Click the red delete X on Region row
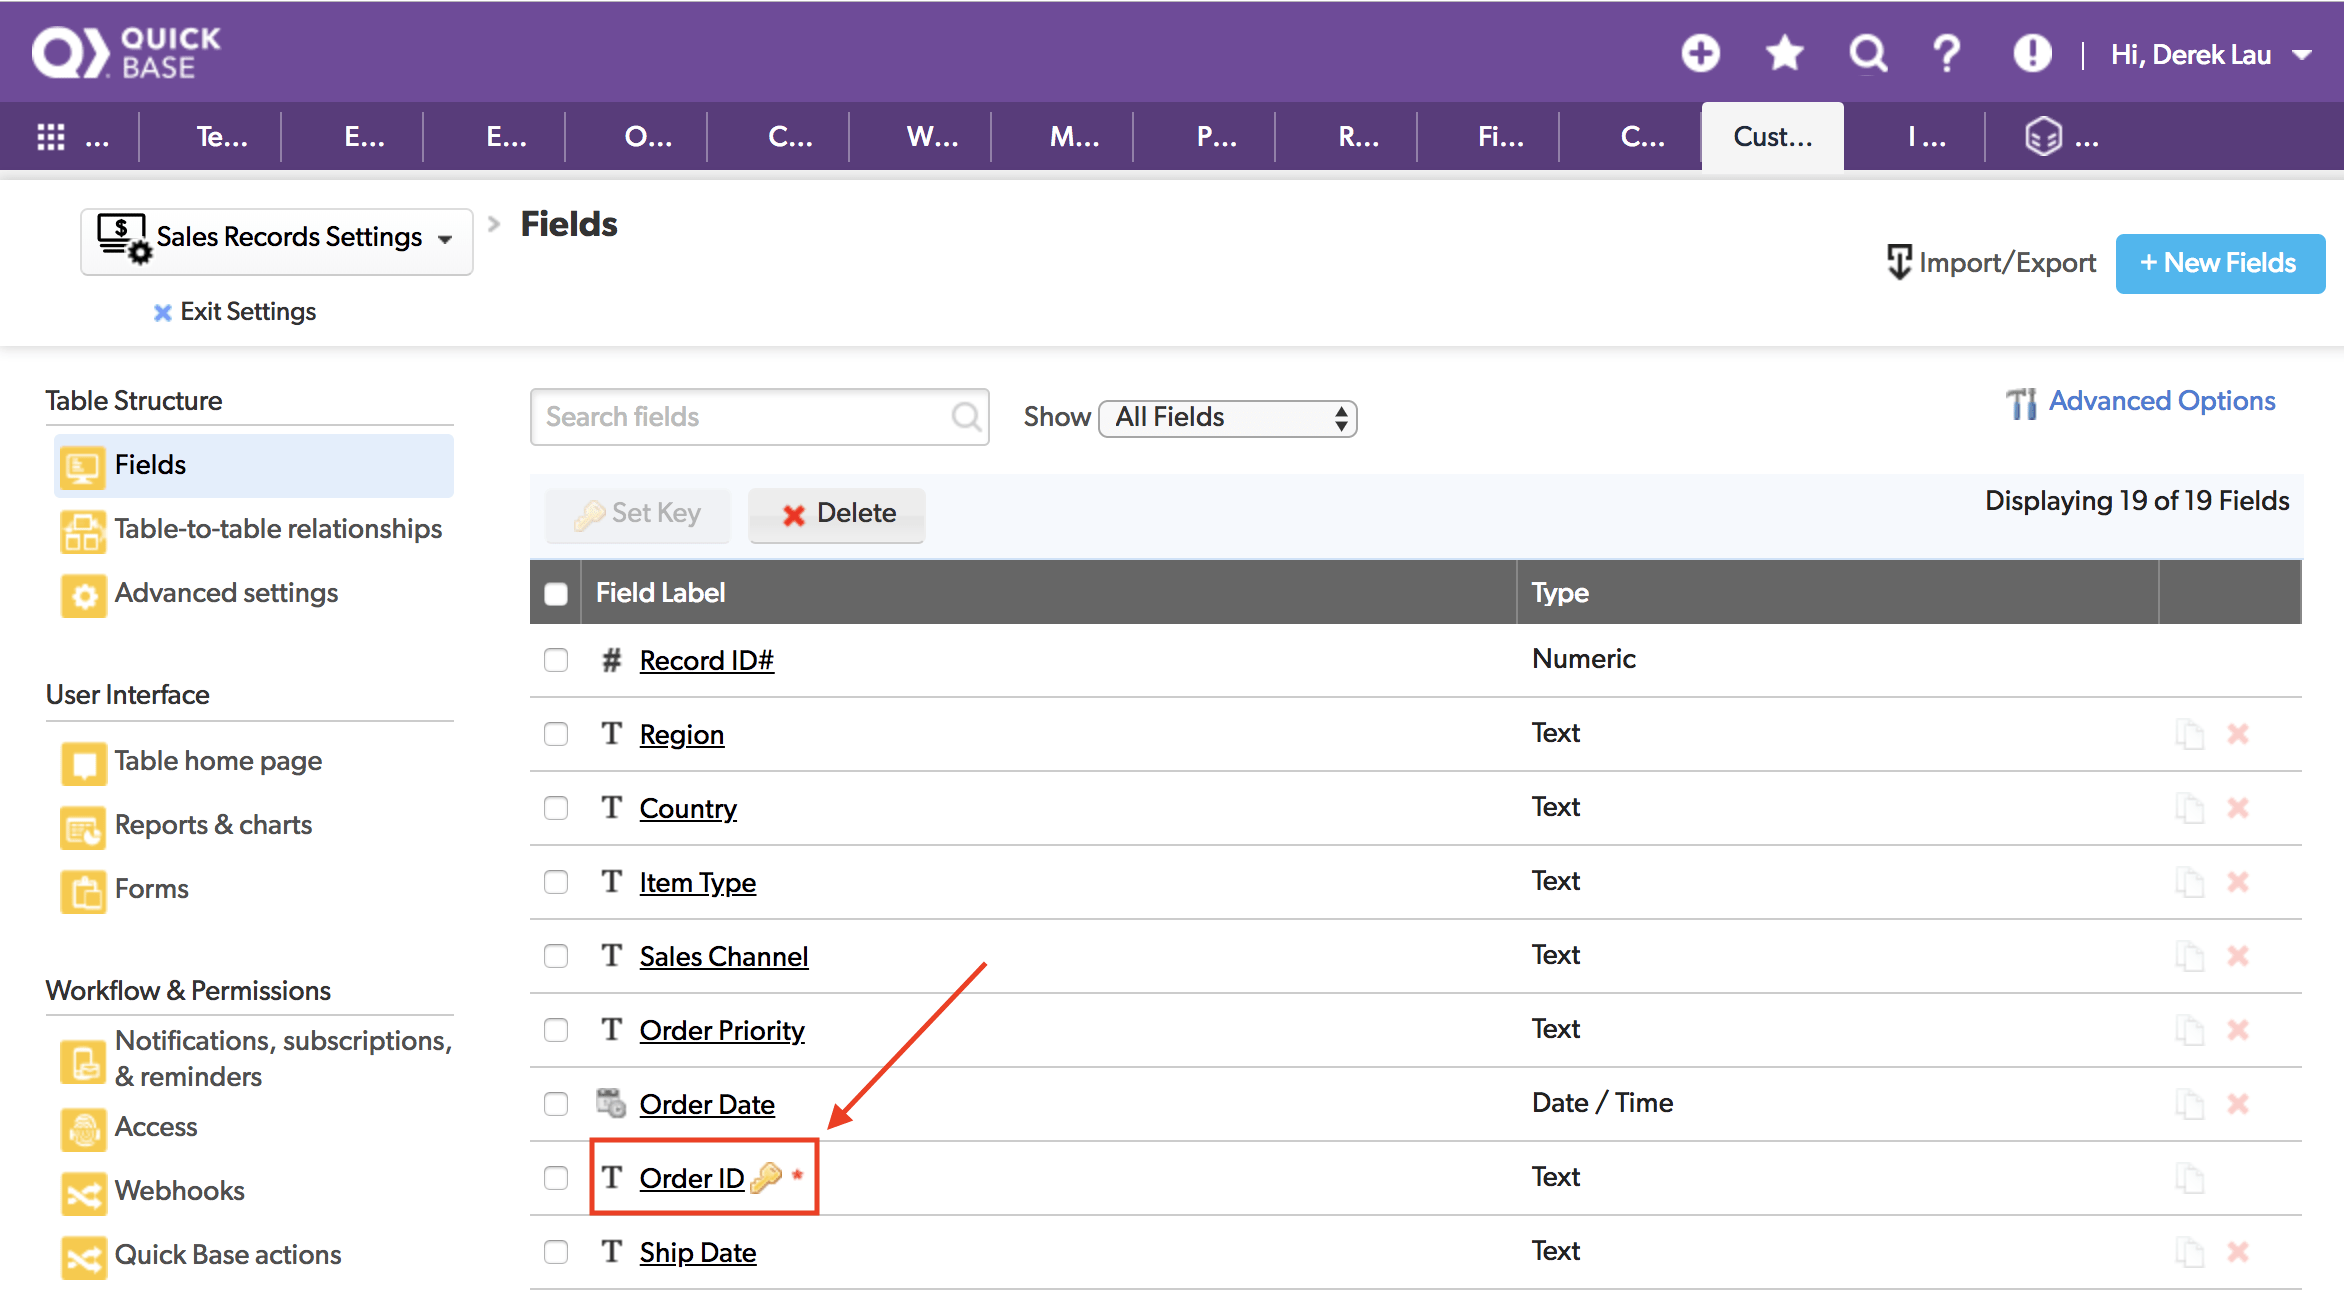Screen dimensions: 2344x1296 (2238, 734)
